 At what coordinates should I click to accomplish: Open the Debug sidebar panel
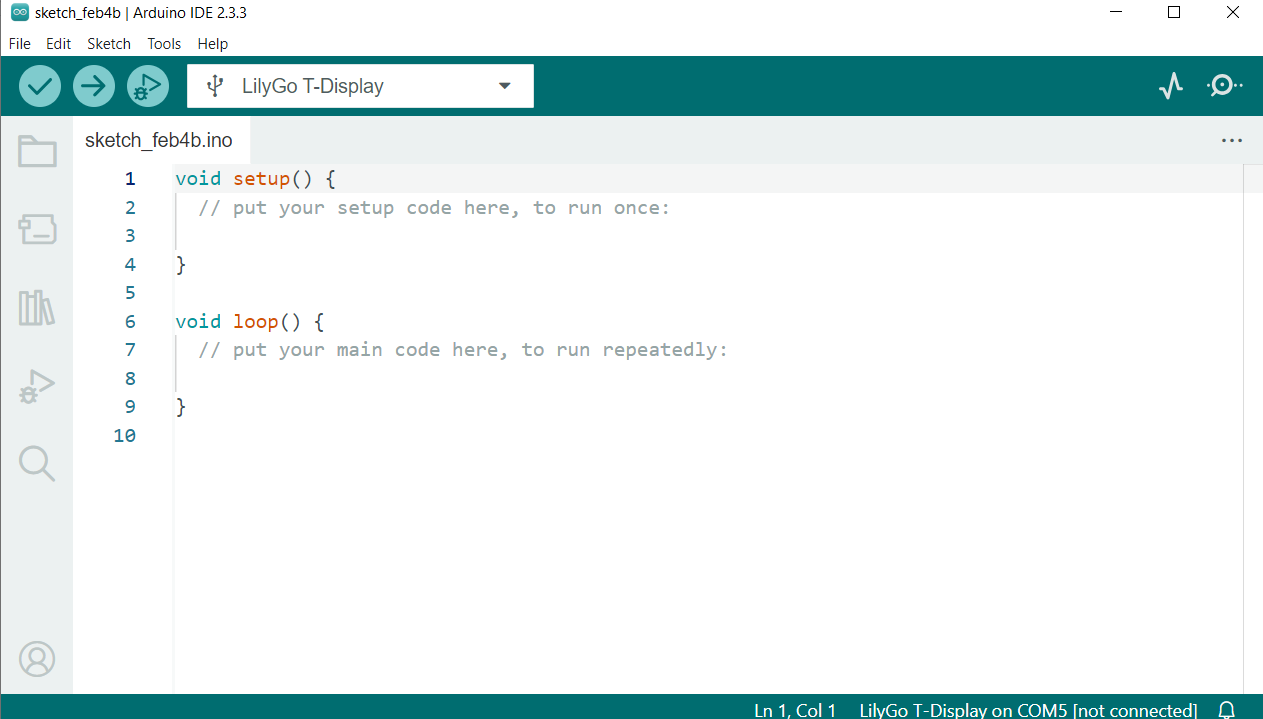(37, 386)
